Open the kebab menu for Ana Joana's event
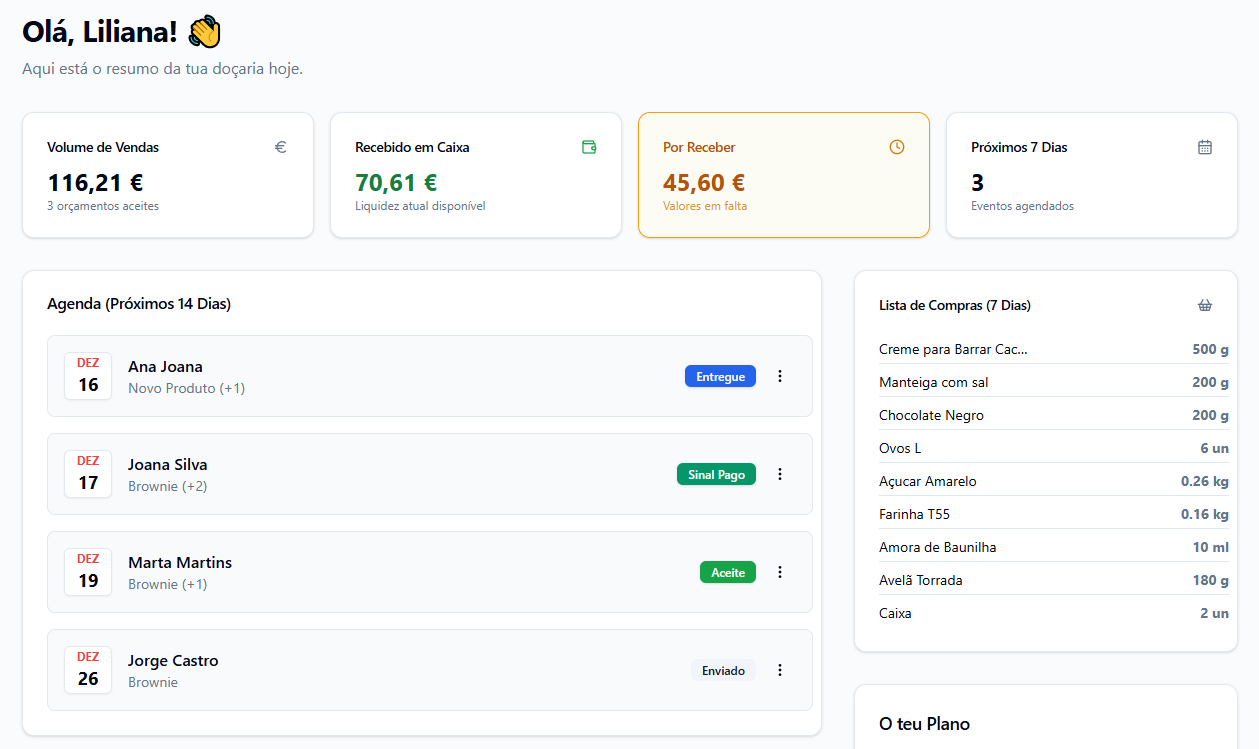The image size is (1259, 749). coord(780,376)
